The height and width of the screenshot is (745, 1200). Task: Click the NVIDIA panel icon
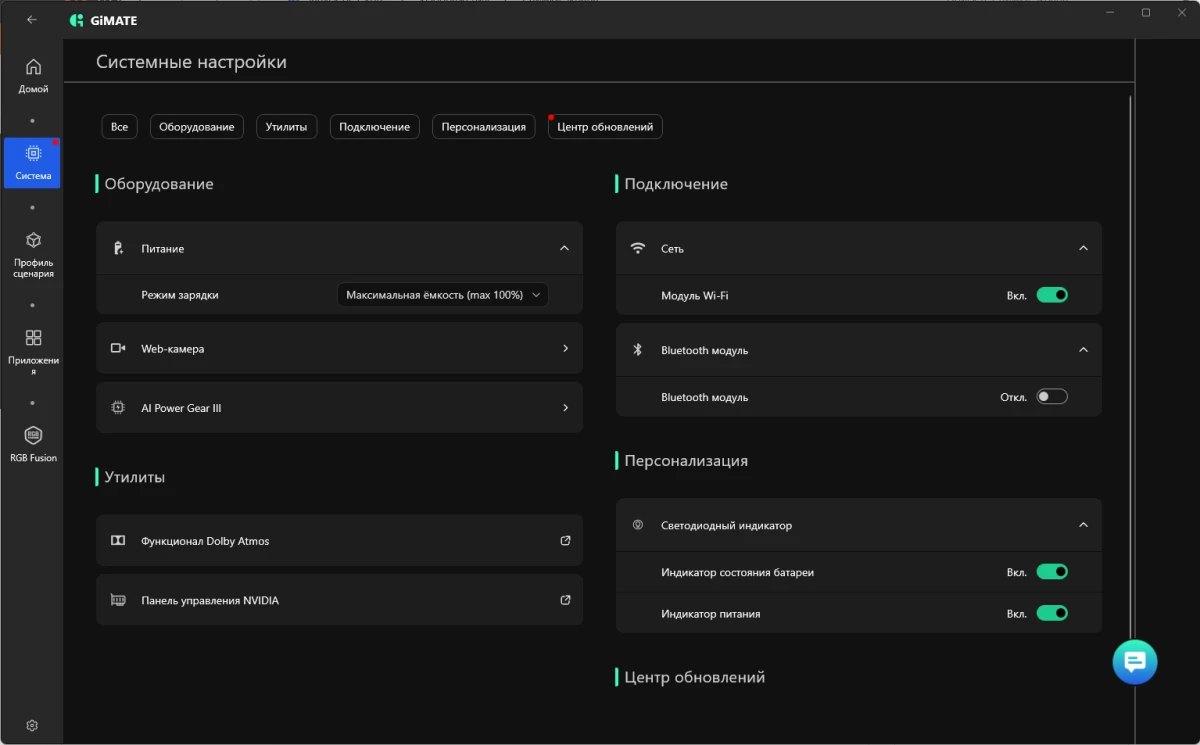point(118,600)
